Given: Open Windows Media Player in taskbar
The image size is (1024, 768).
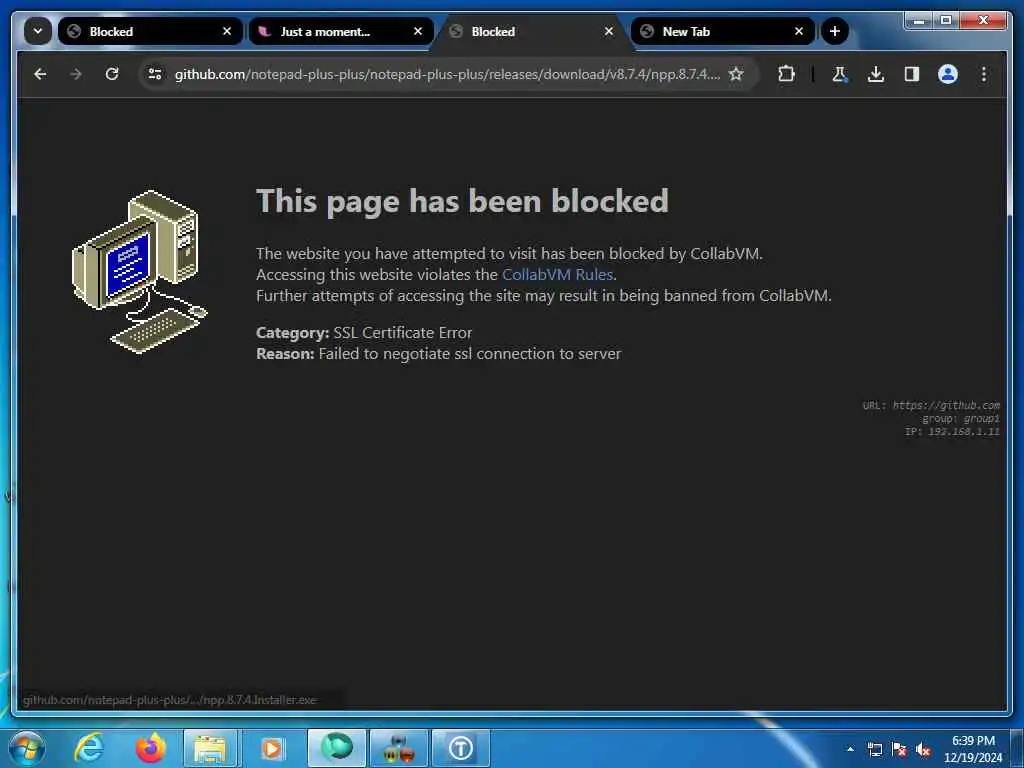Looking at the screenshot, I should click(272, 748).
